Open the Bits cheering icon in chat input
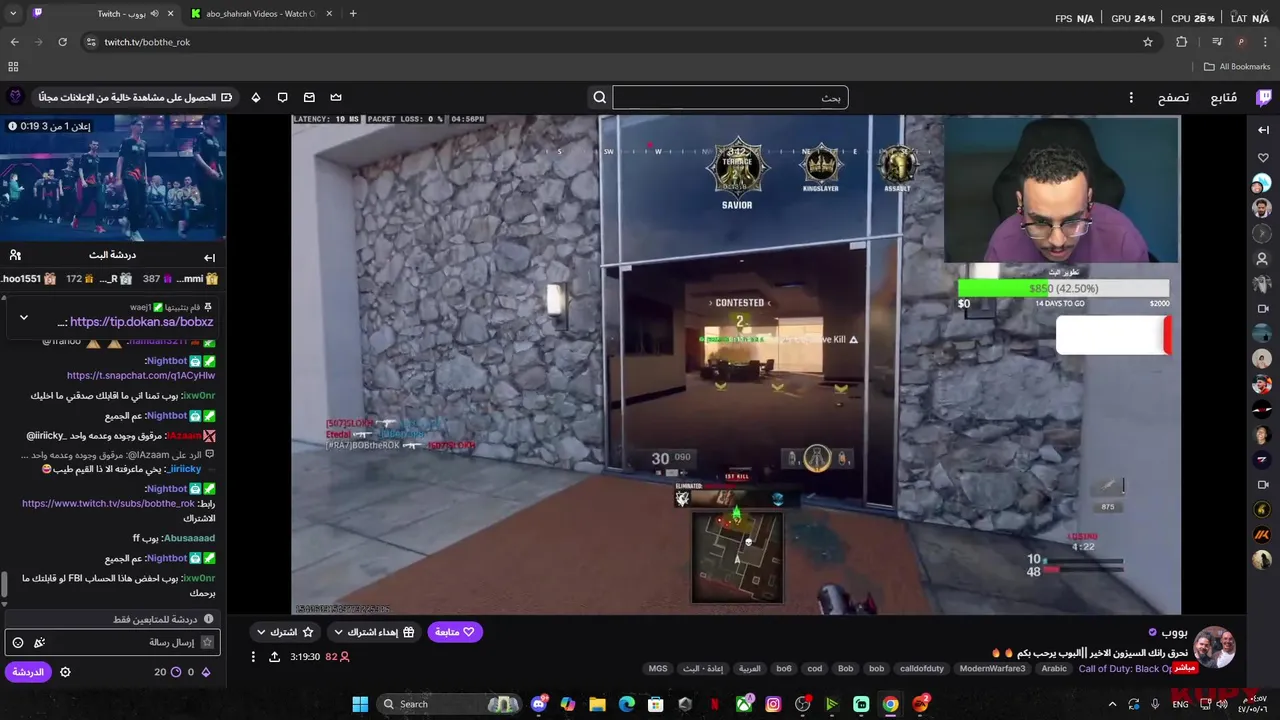The width and height of the screenshot is (1280, 720). [x=39, y=643]
